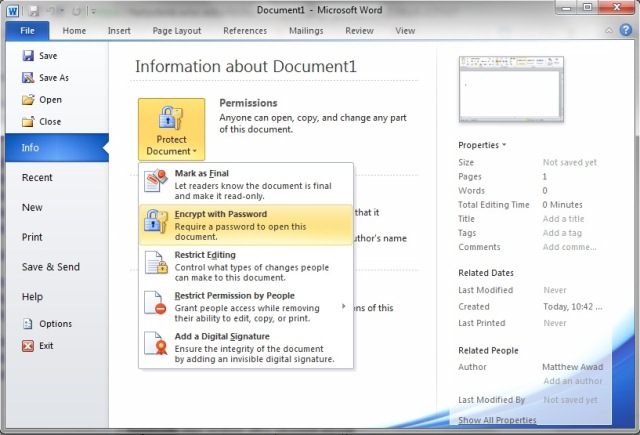Open the Mailings tab

[306, 31]
